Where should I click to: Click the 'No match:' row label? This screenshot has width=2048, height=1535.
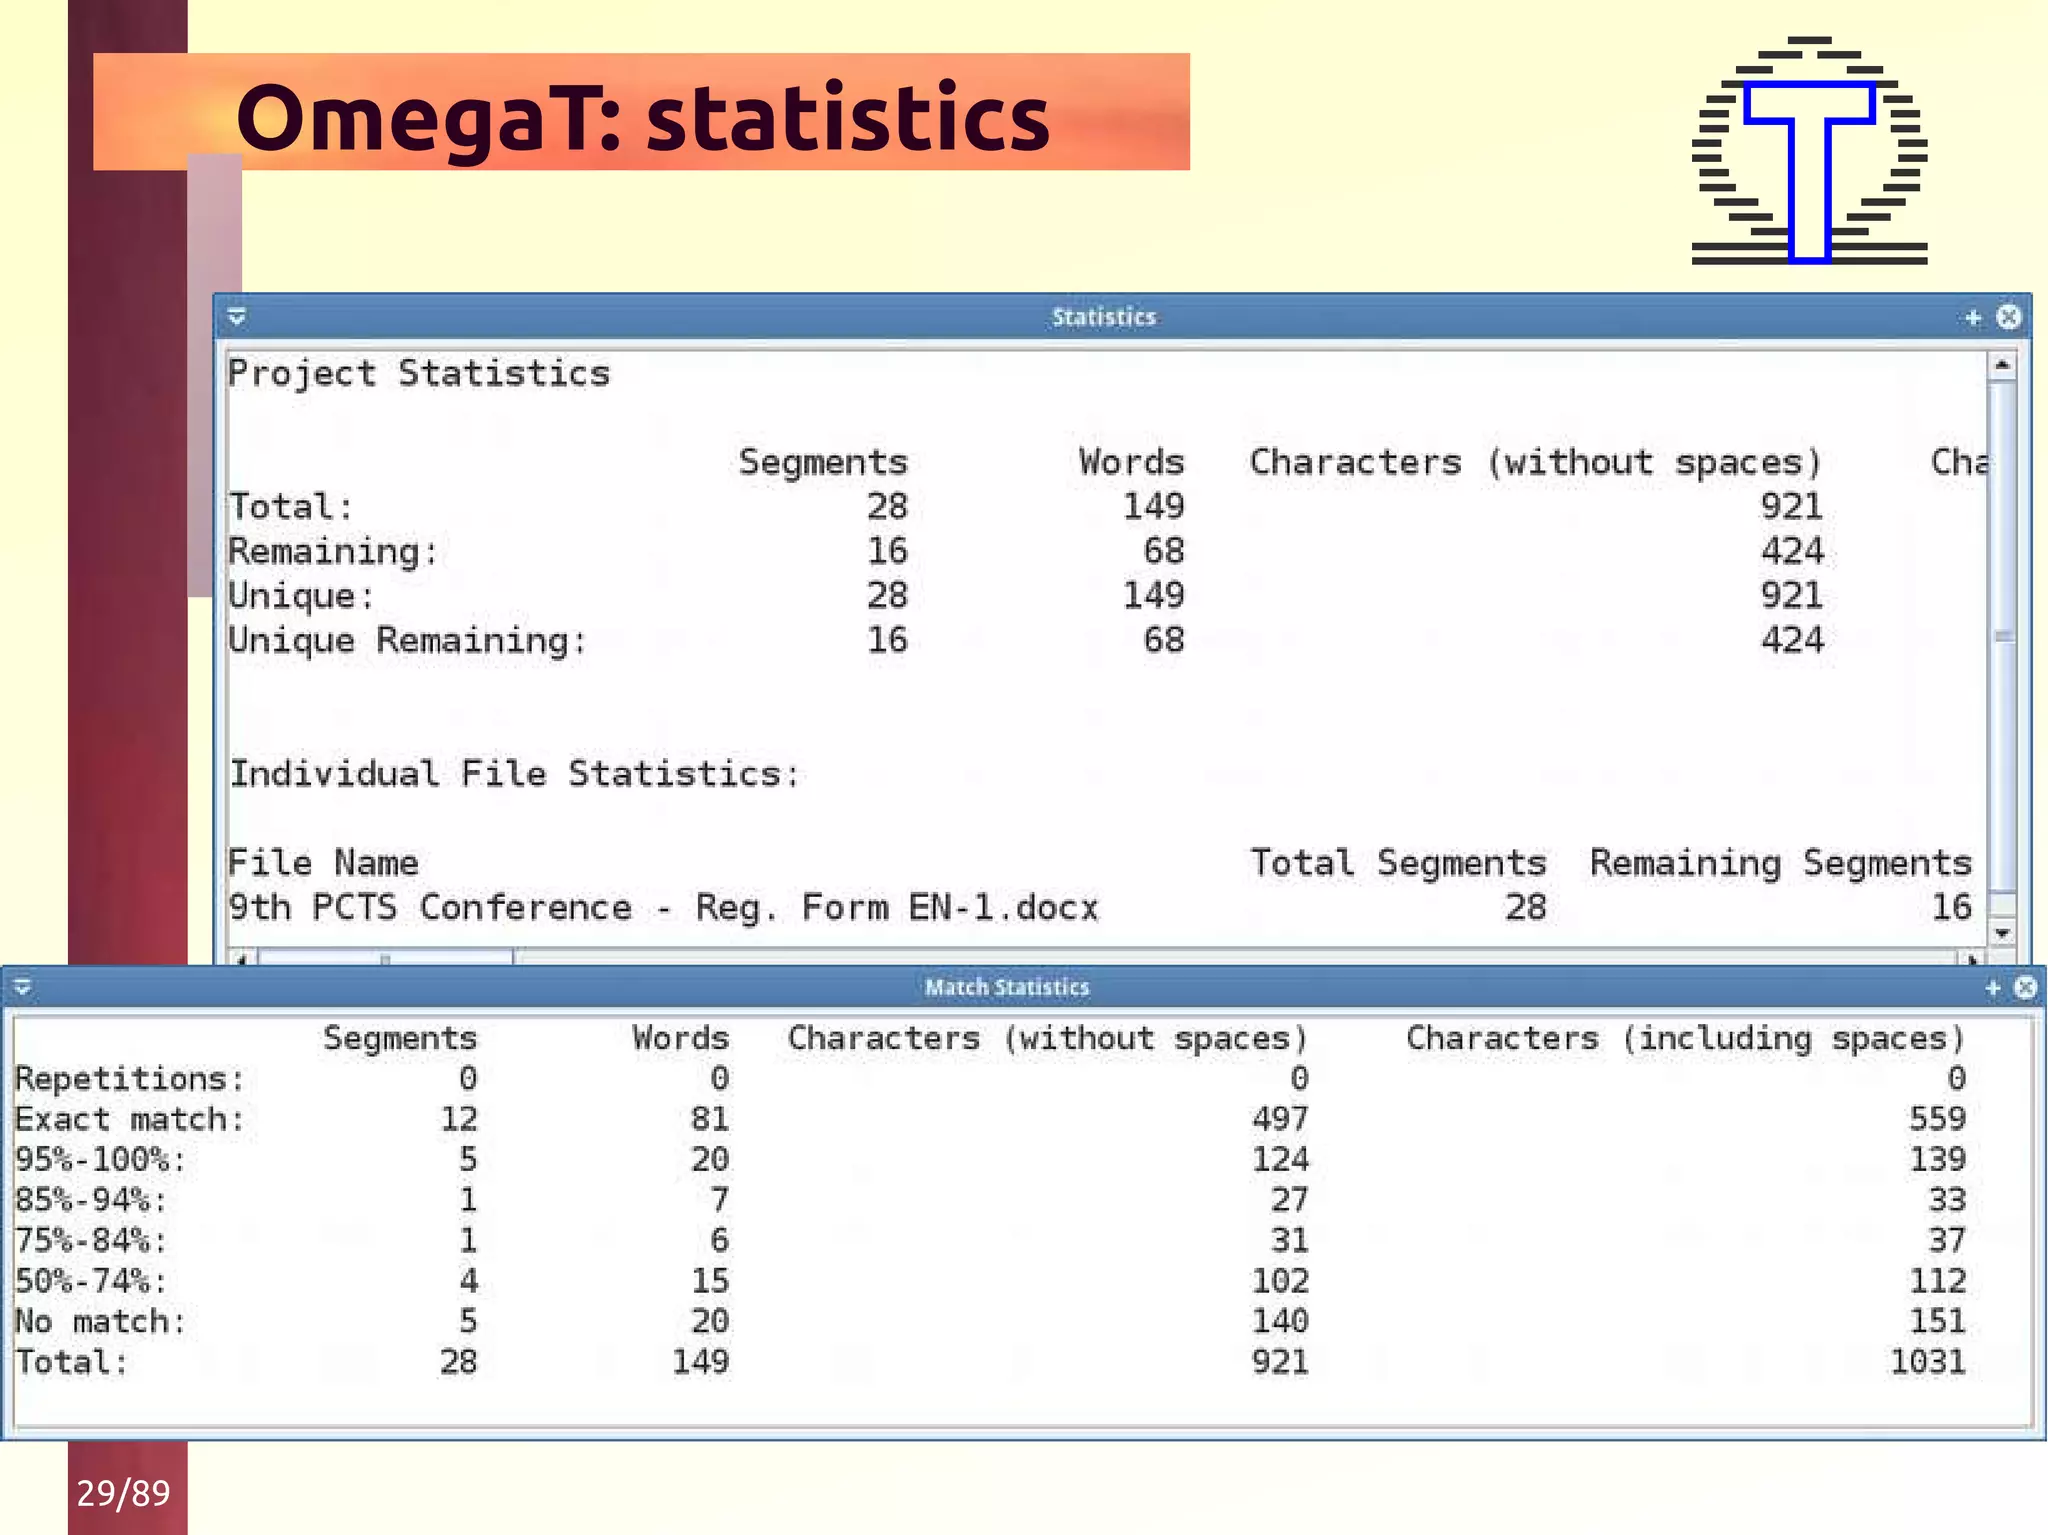click(x=100, y=1322)
